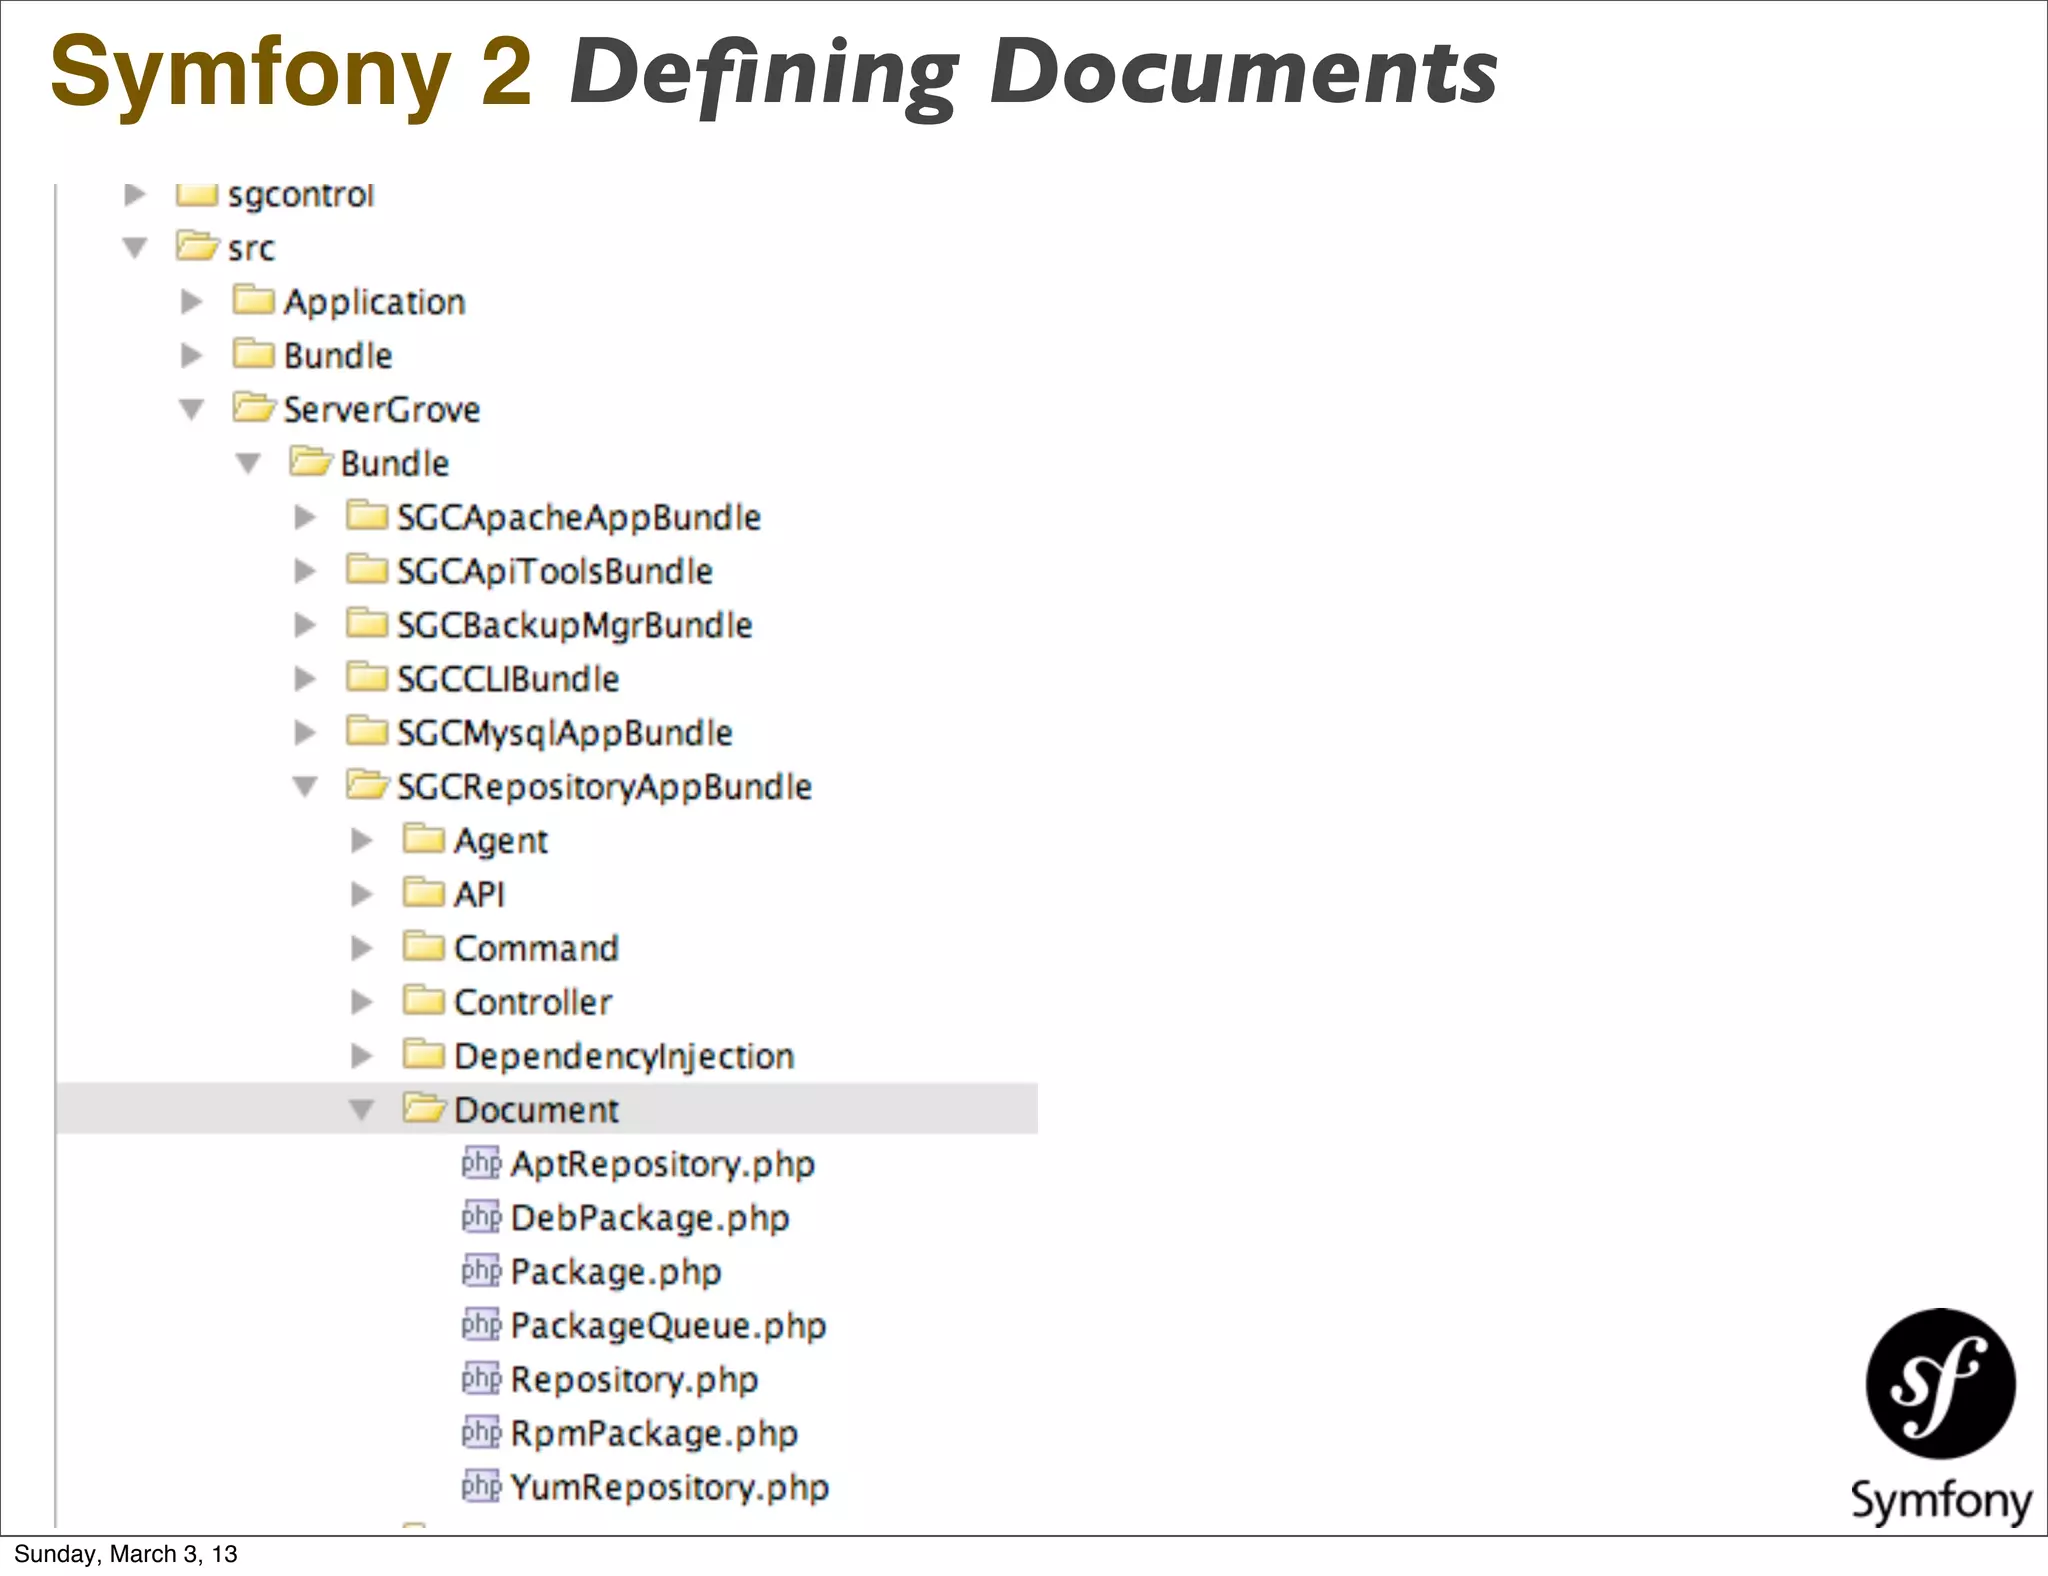
Task: Click the SGCBackupMgrBundle folder icon
Action: [x=367, y=622]
